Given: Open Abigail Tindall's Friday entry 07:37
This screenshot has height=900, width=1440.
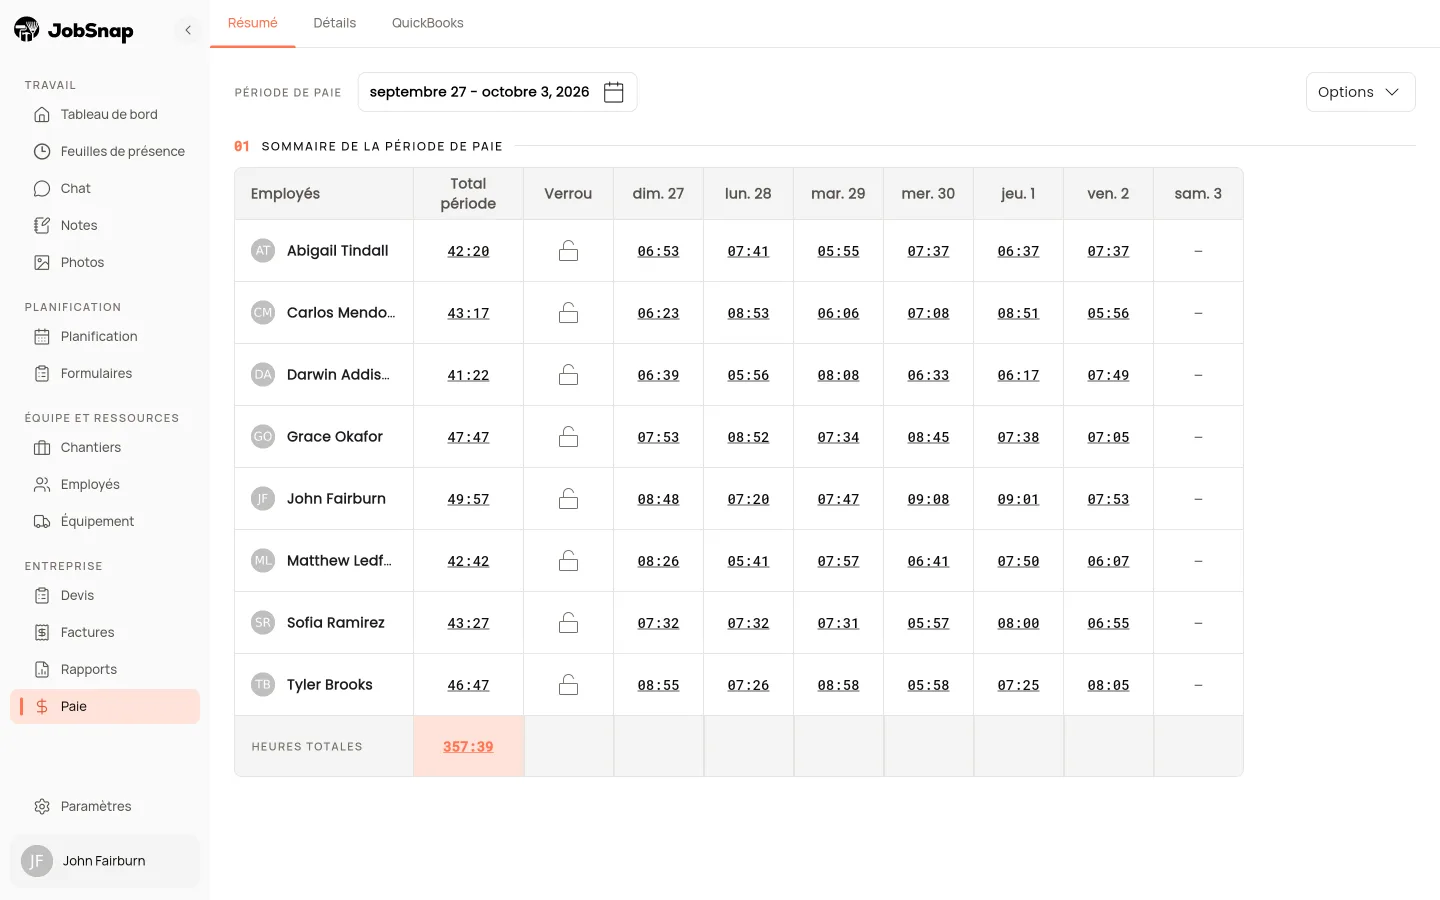Looking at the screenshot, I should tap(1108, 251).
